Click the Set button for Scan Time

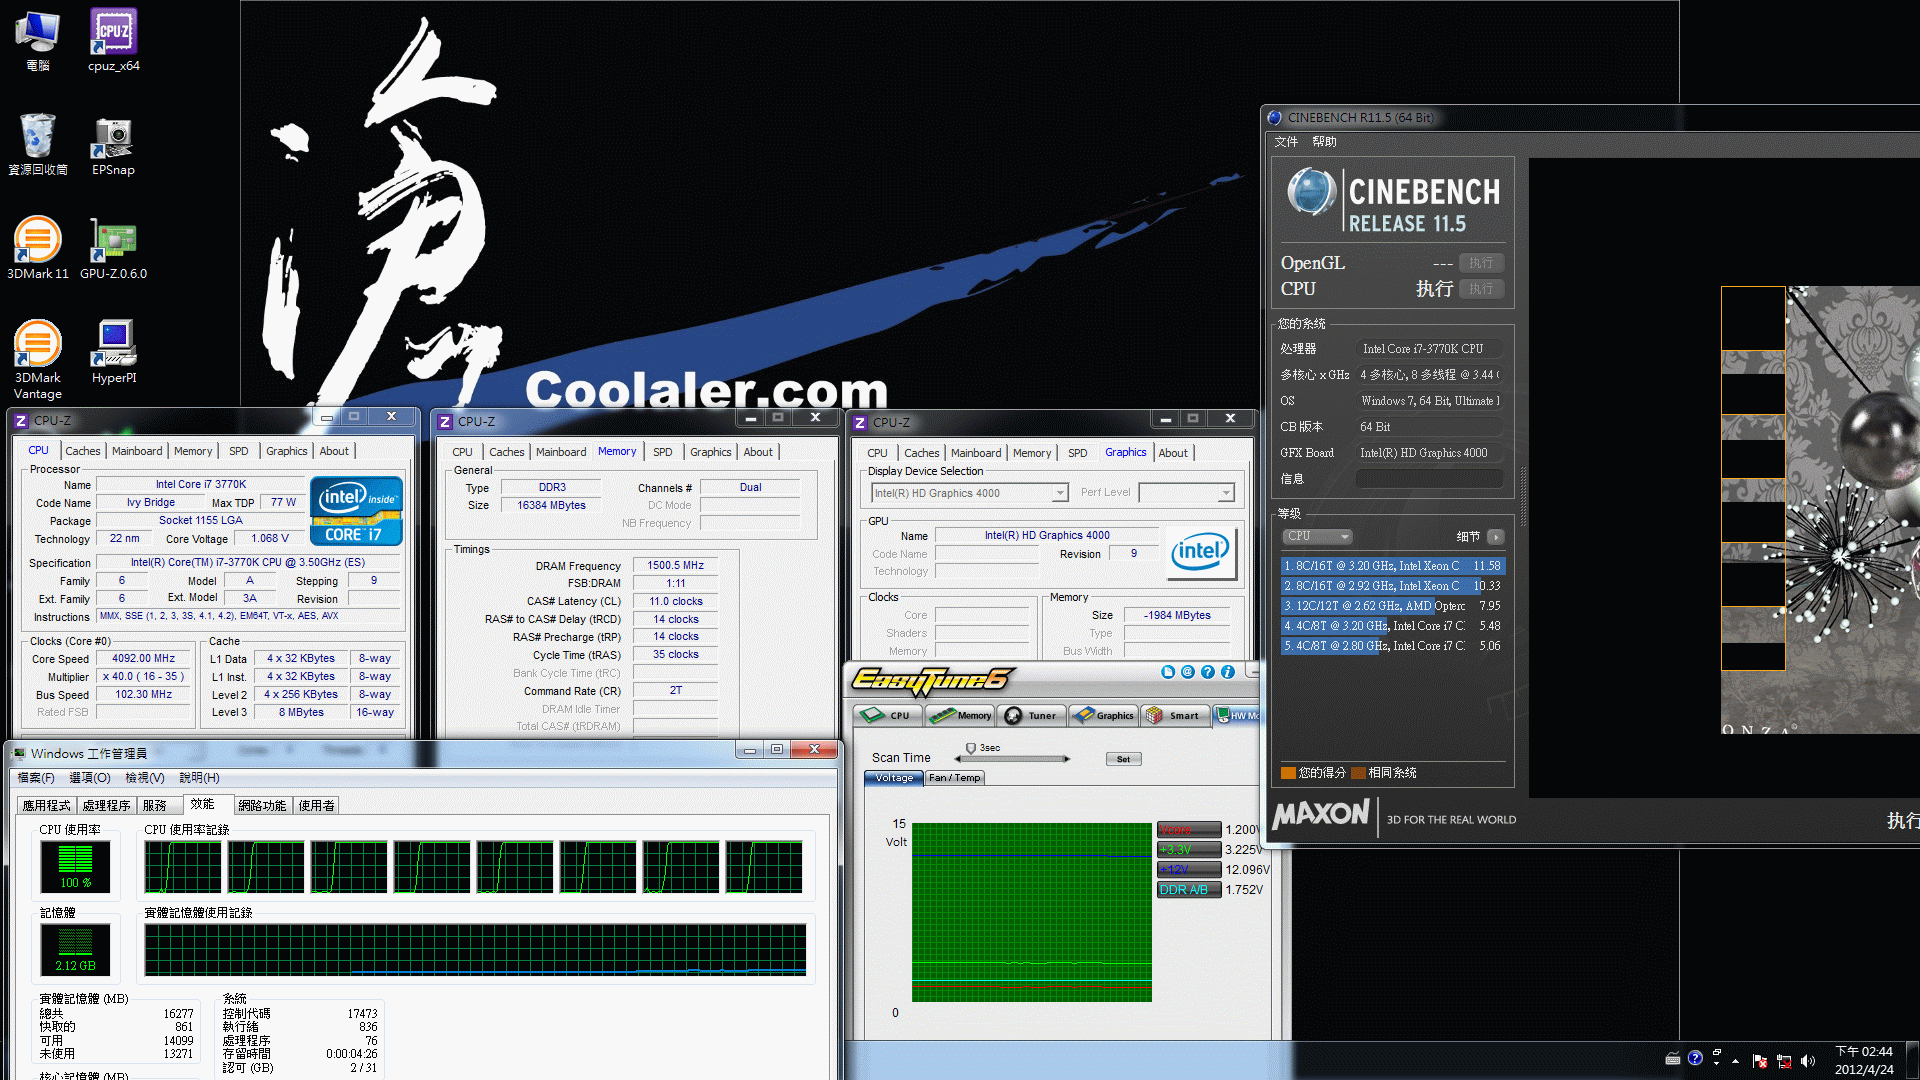click(1123, 759)
